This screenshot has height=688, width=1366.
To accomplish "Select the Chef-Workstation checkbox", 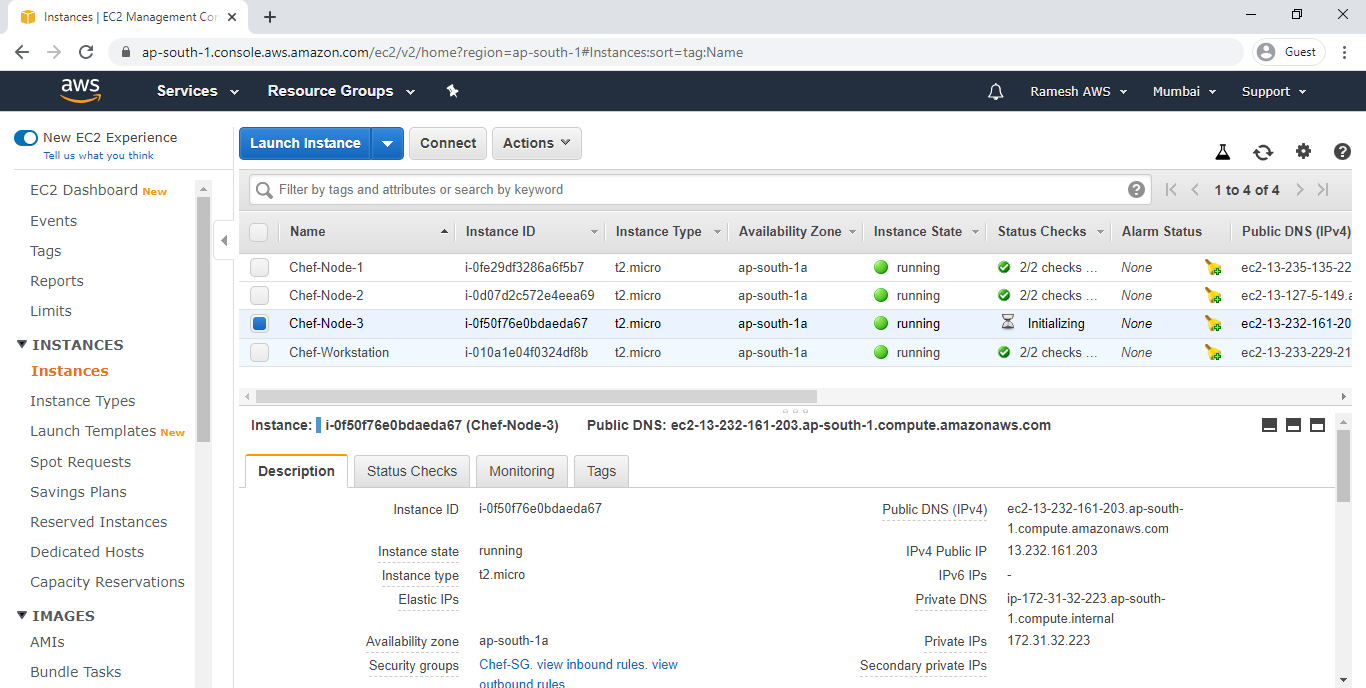I will point(259,353).
